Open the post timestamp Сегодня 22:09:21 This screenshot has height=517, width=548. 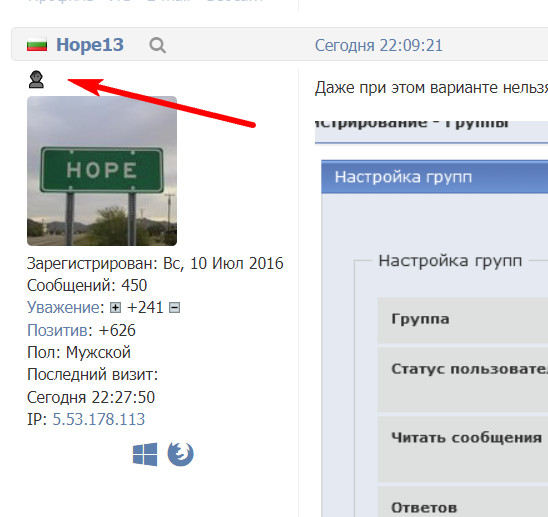pyautogui.click(x=378, y=46)
